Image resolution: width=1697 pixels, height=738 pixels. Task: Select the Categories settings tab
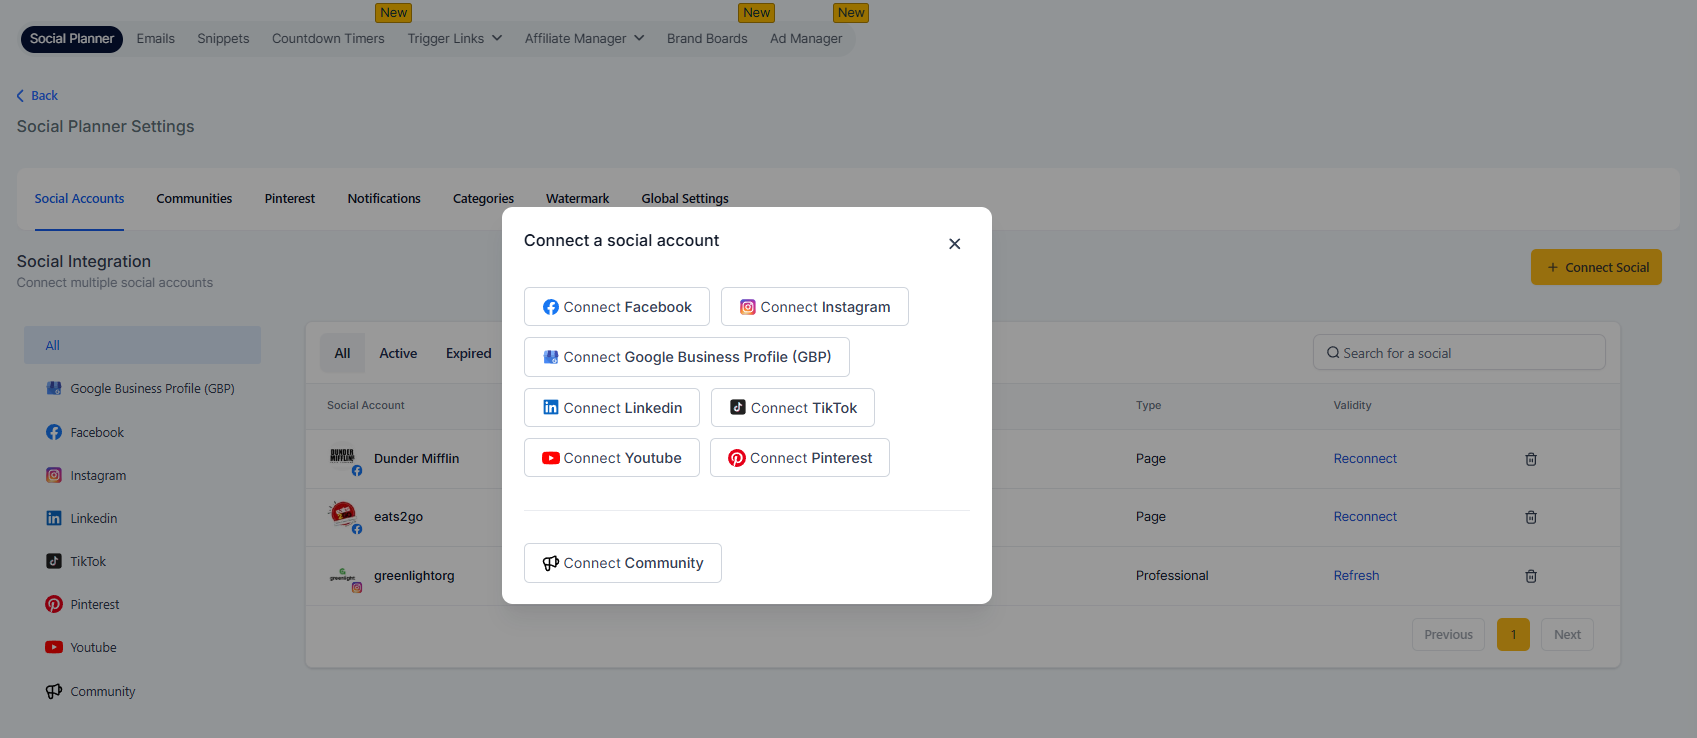[483, 199]
